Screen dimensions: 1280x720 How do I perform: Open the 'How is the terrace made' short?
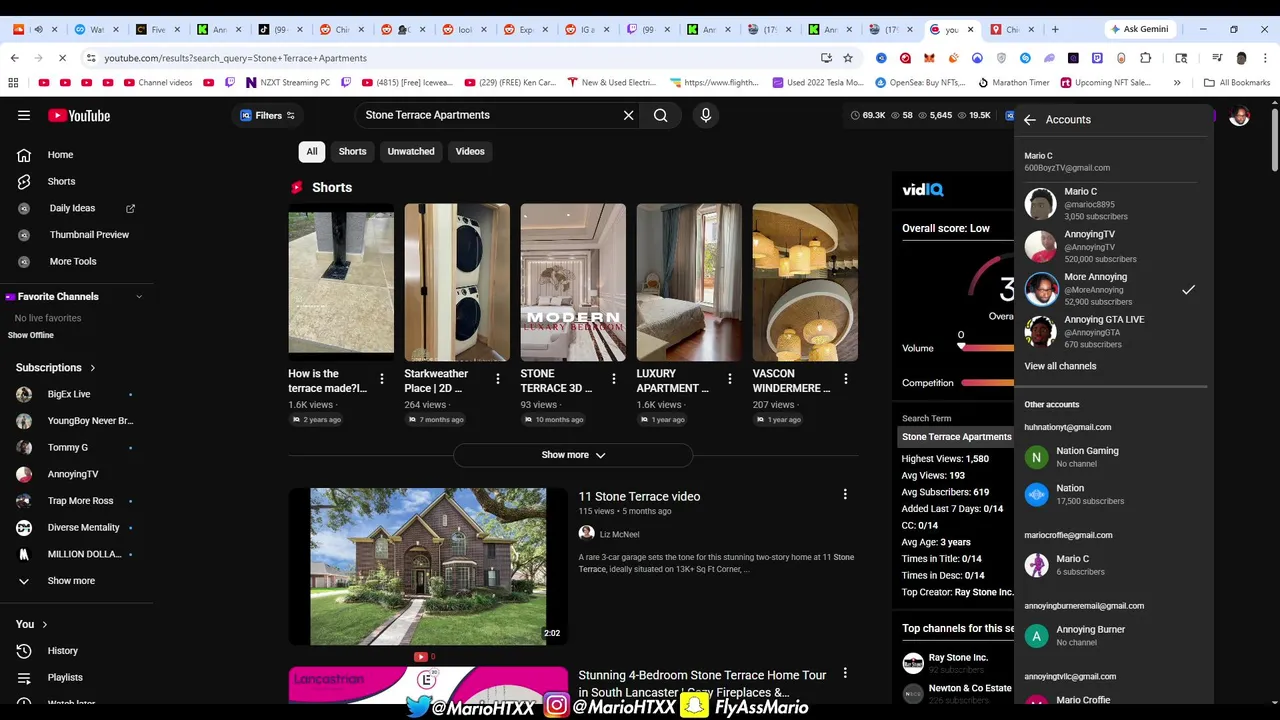click(x=341, y=283)
